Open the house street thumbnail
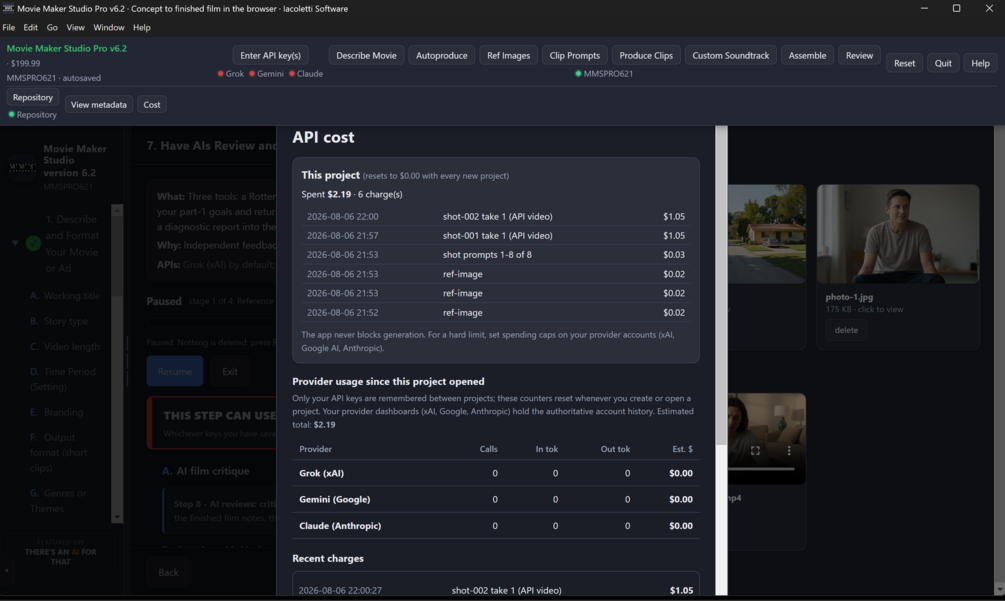The width and height of the screenshot is (1005, 601). tap(767, 234)
